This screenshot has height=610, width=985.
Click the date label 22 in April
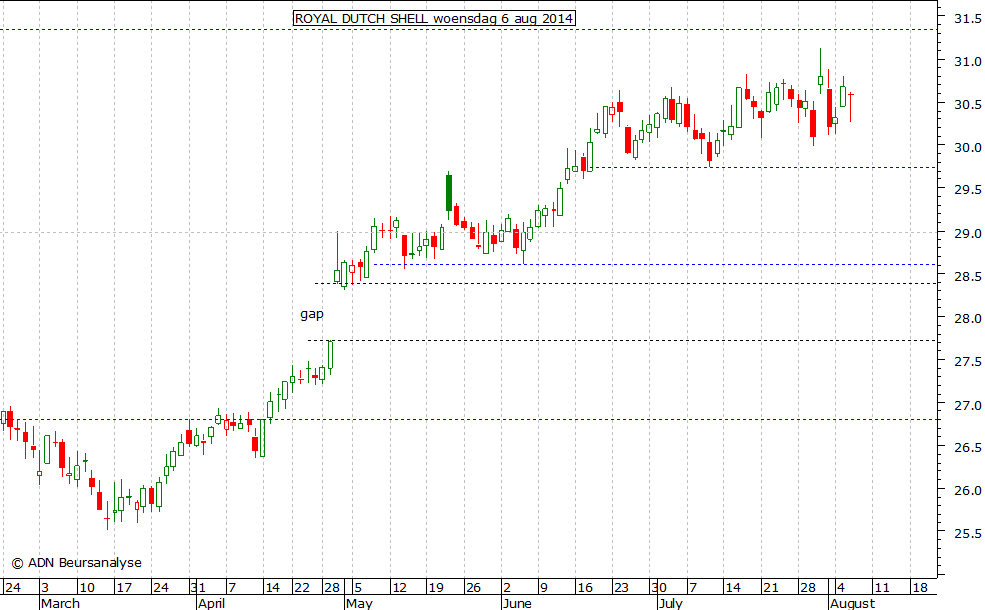coord(302,588)
